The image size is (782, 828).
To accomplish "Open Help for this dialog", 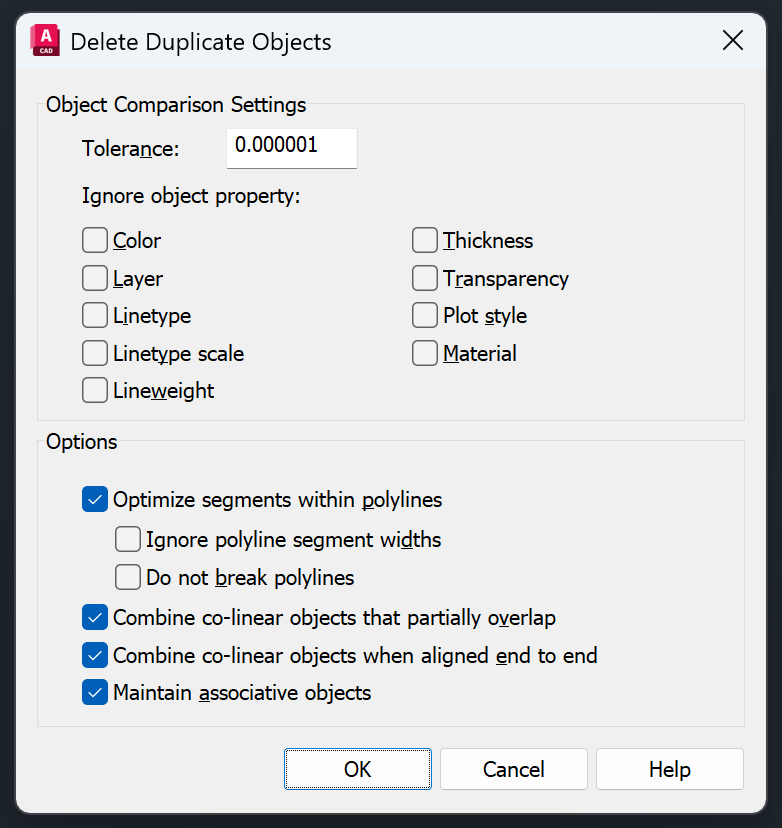I will click(669, 769).
